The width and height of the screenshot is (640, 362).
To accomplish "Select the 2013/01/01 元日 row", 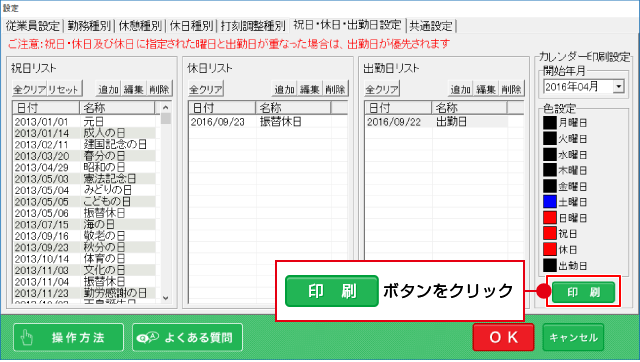I will [84, 122].
